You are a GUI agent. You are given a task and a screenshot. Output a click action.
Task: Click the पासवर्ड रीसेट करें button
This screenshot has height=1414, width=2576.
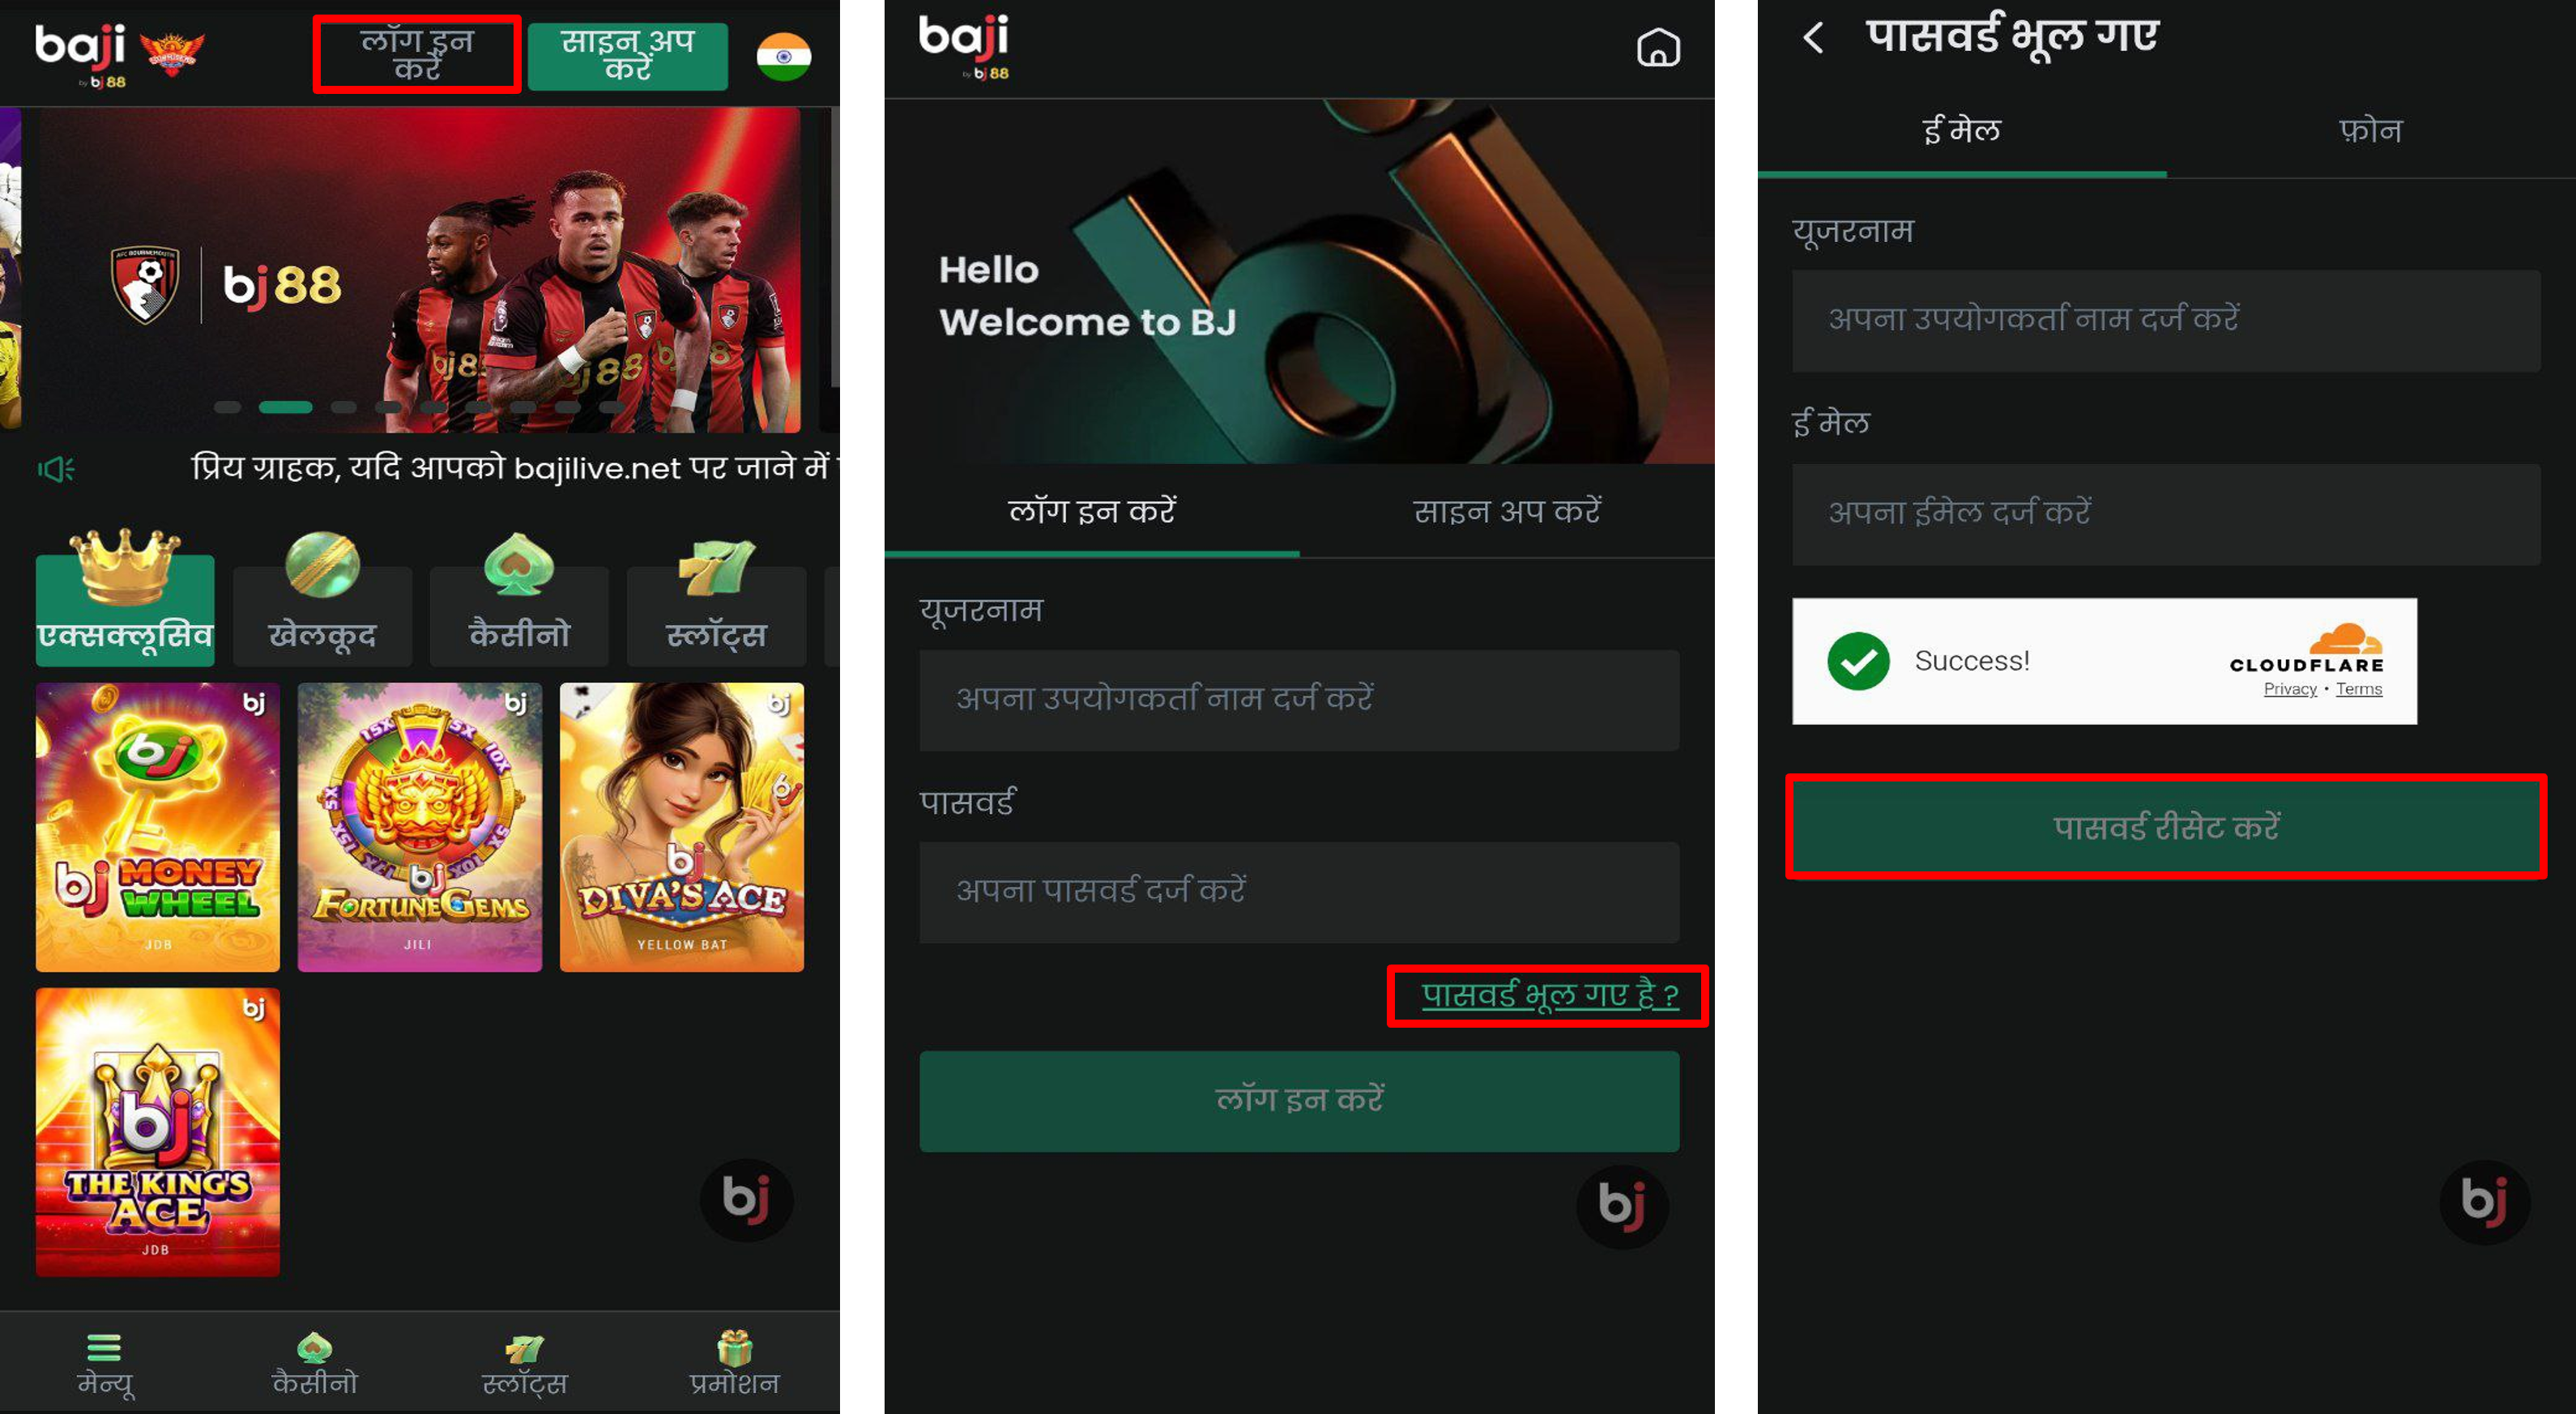(2166, 827)
